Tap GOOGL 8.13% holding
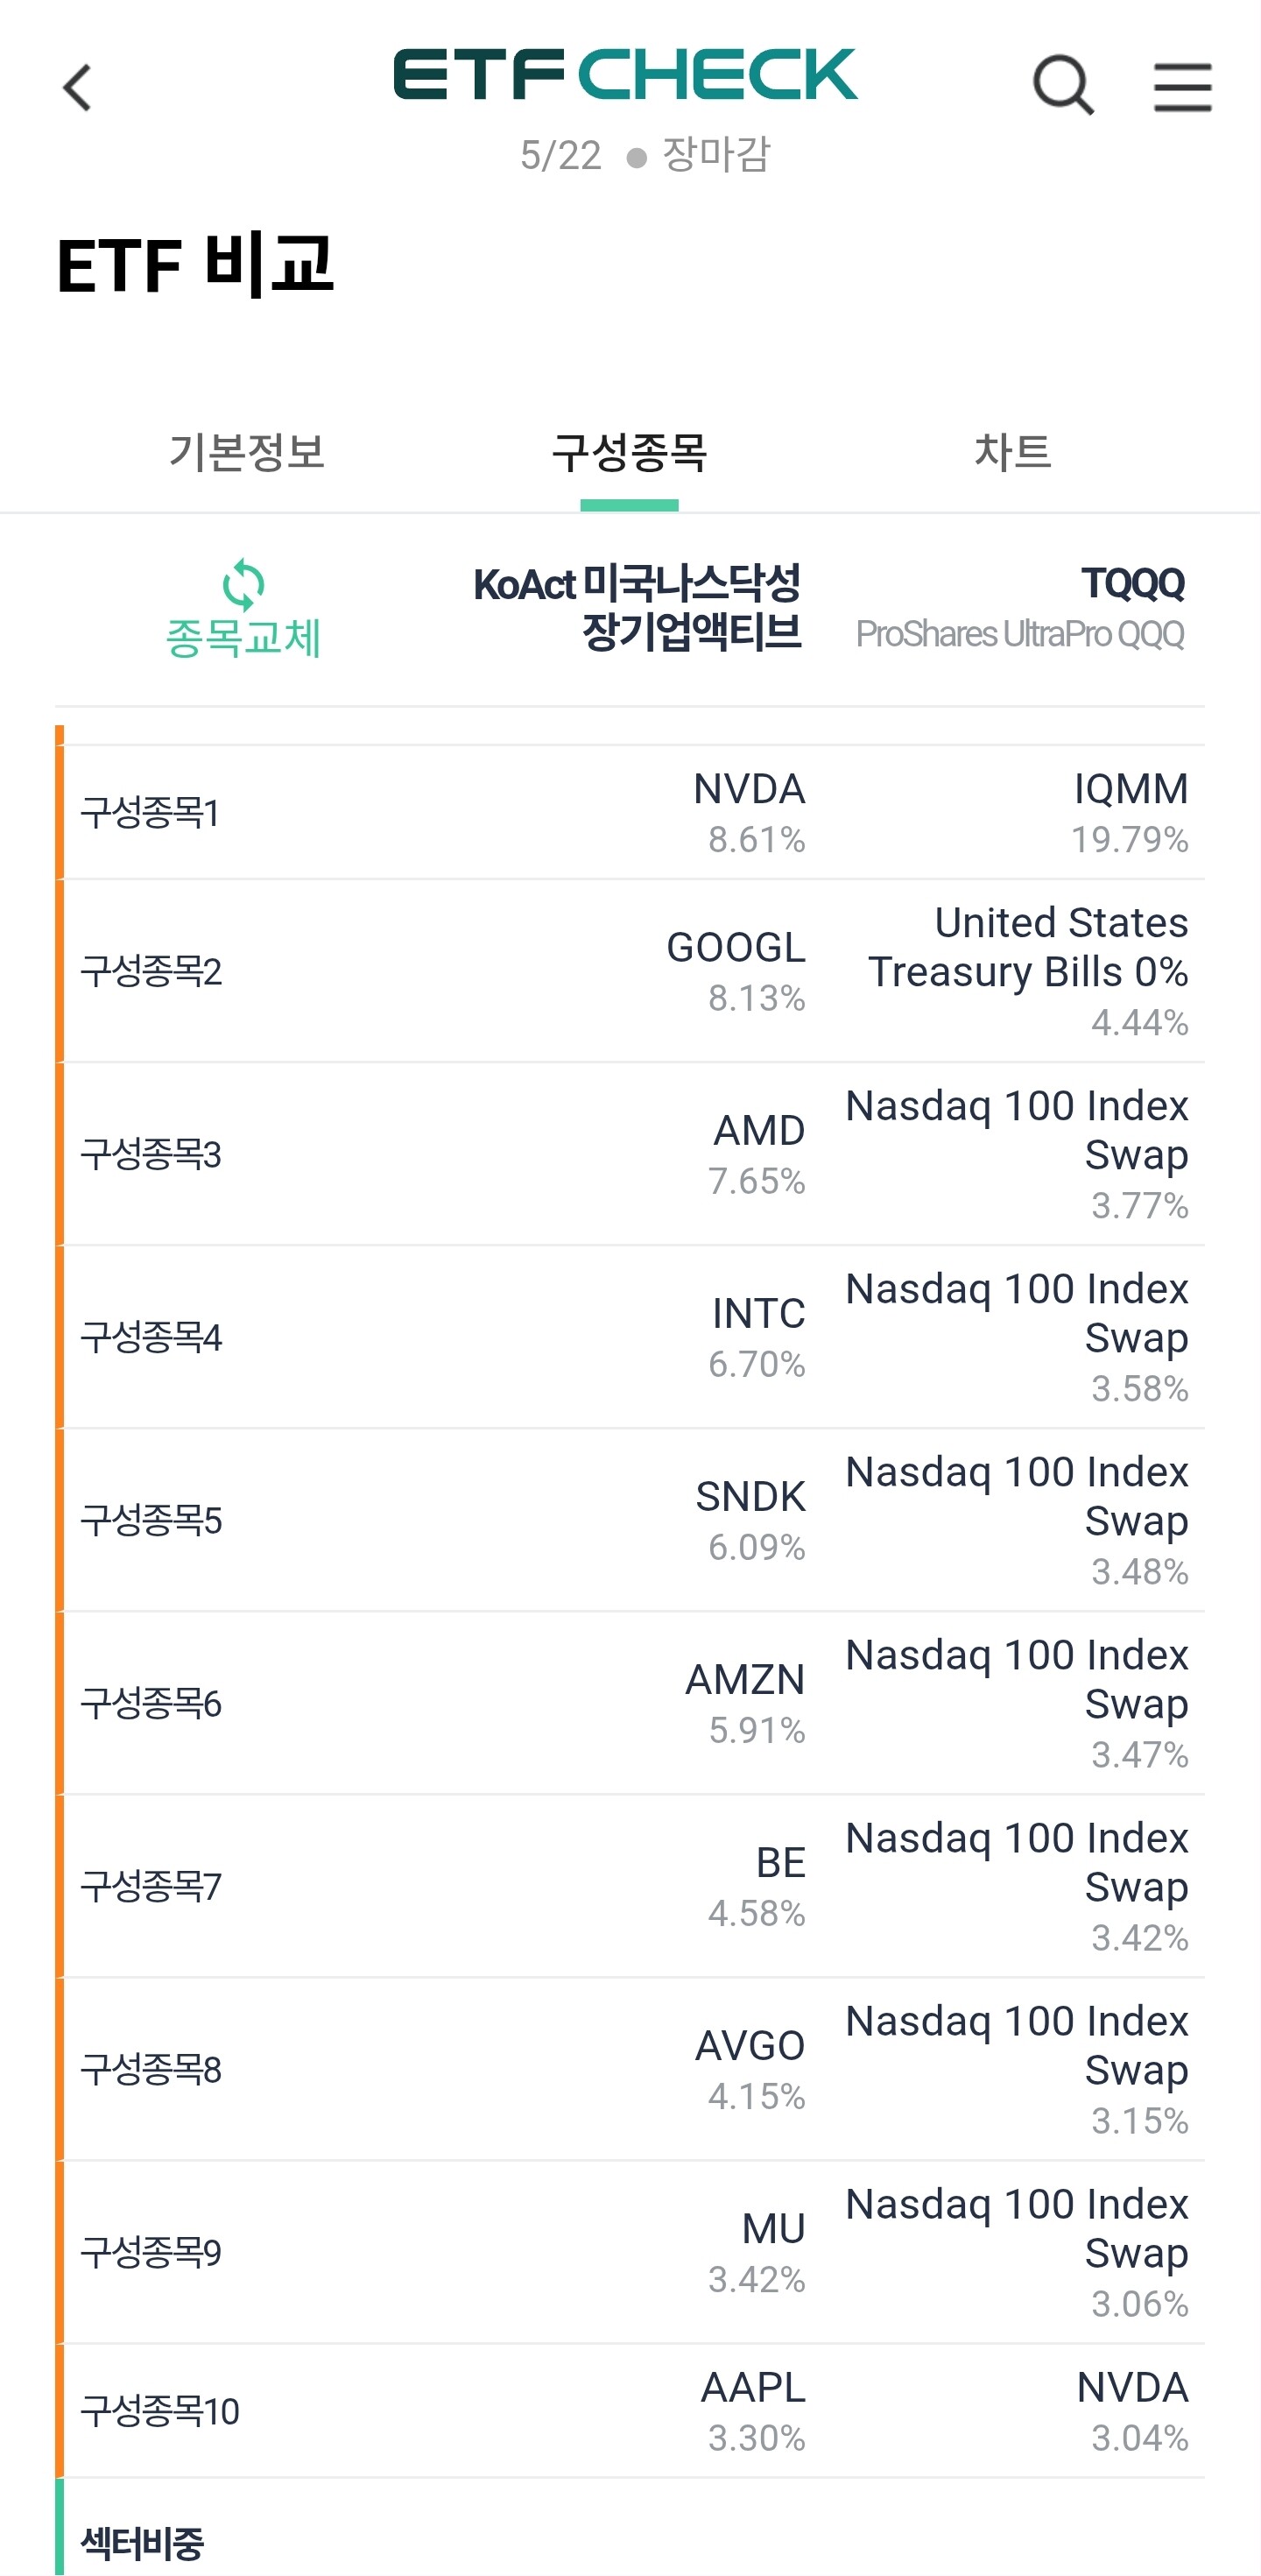 [736, 971]
